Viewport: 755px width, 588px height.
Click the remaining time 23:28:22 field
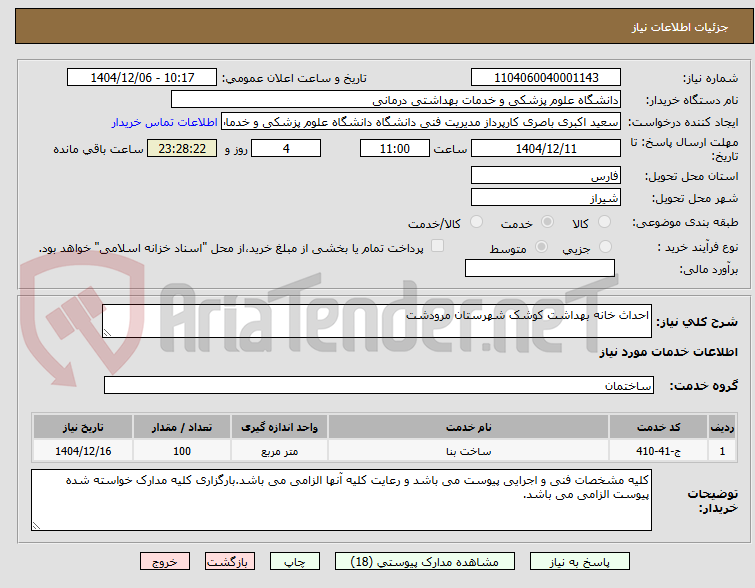(182, 148)
